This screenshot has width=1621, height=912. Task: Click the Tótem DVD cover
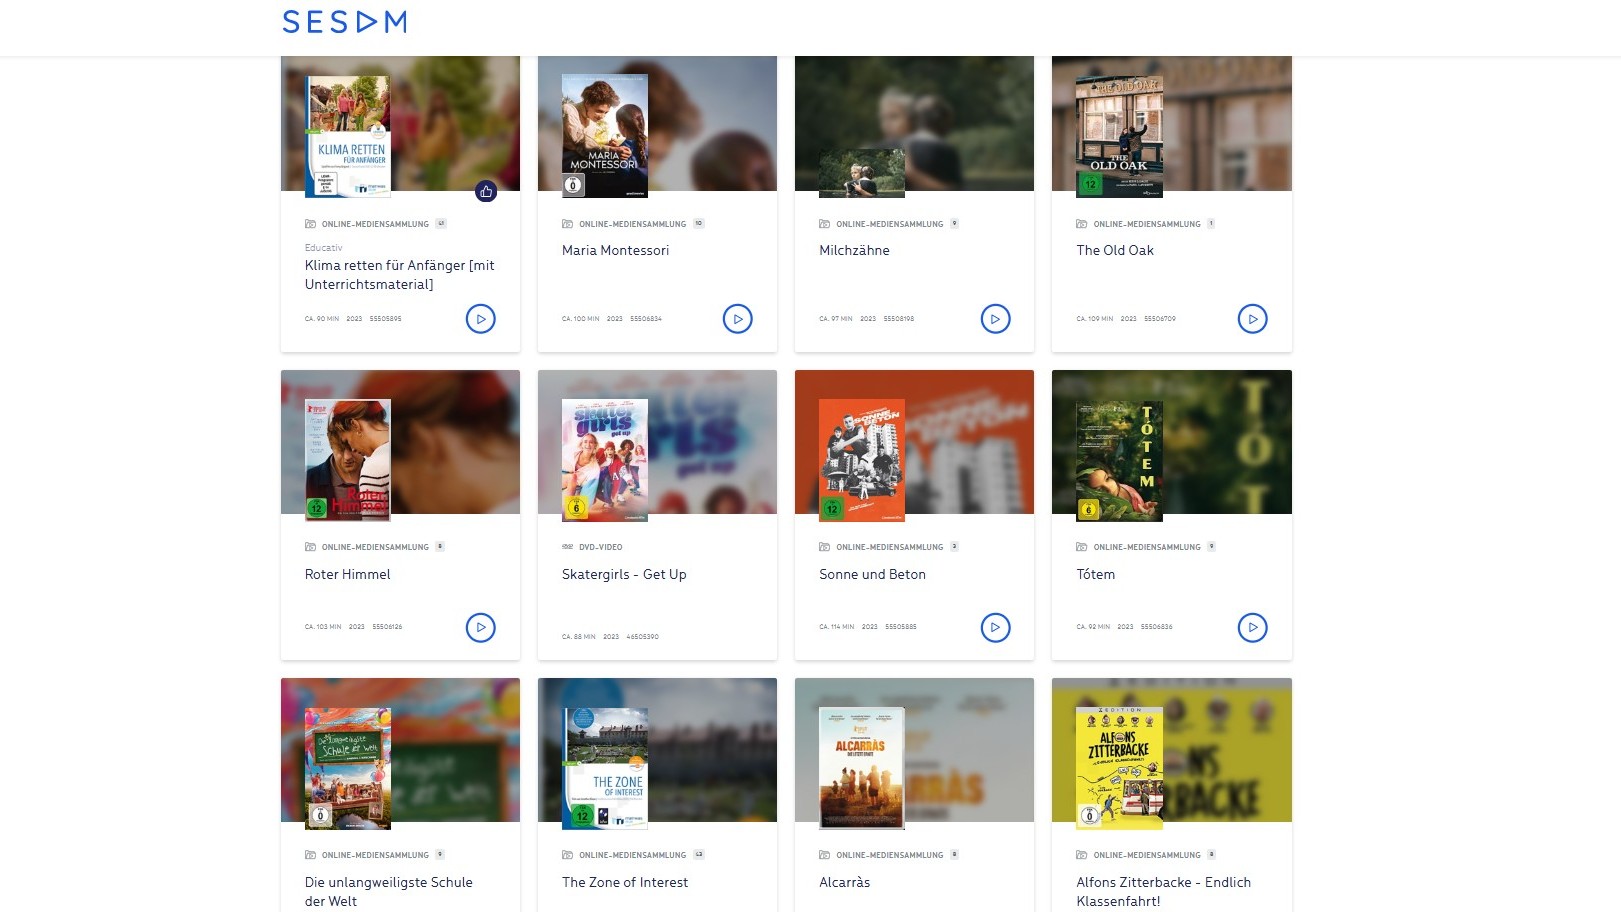click(x=1119, y=460)
